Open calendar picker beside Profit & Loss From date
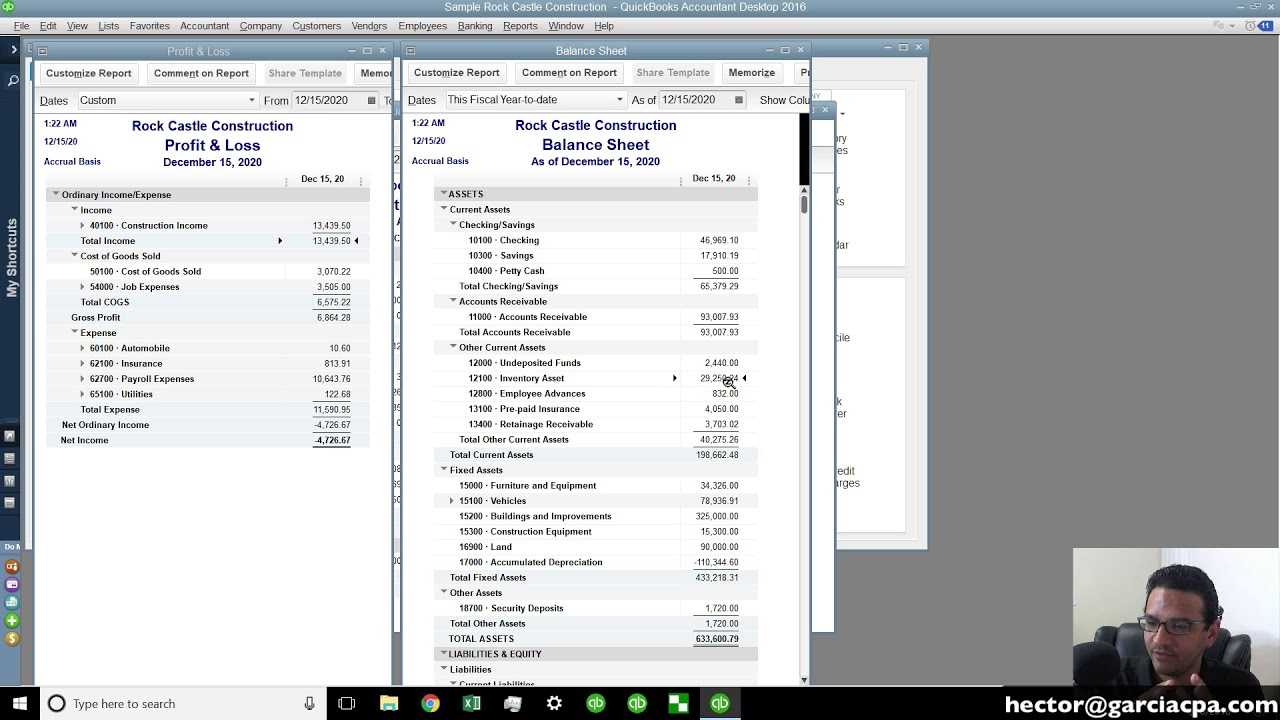Viewport: 1280px width, 720px height. pyautogui.click(x=371, y=101)
